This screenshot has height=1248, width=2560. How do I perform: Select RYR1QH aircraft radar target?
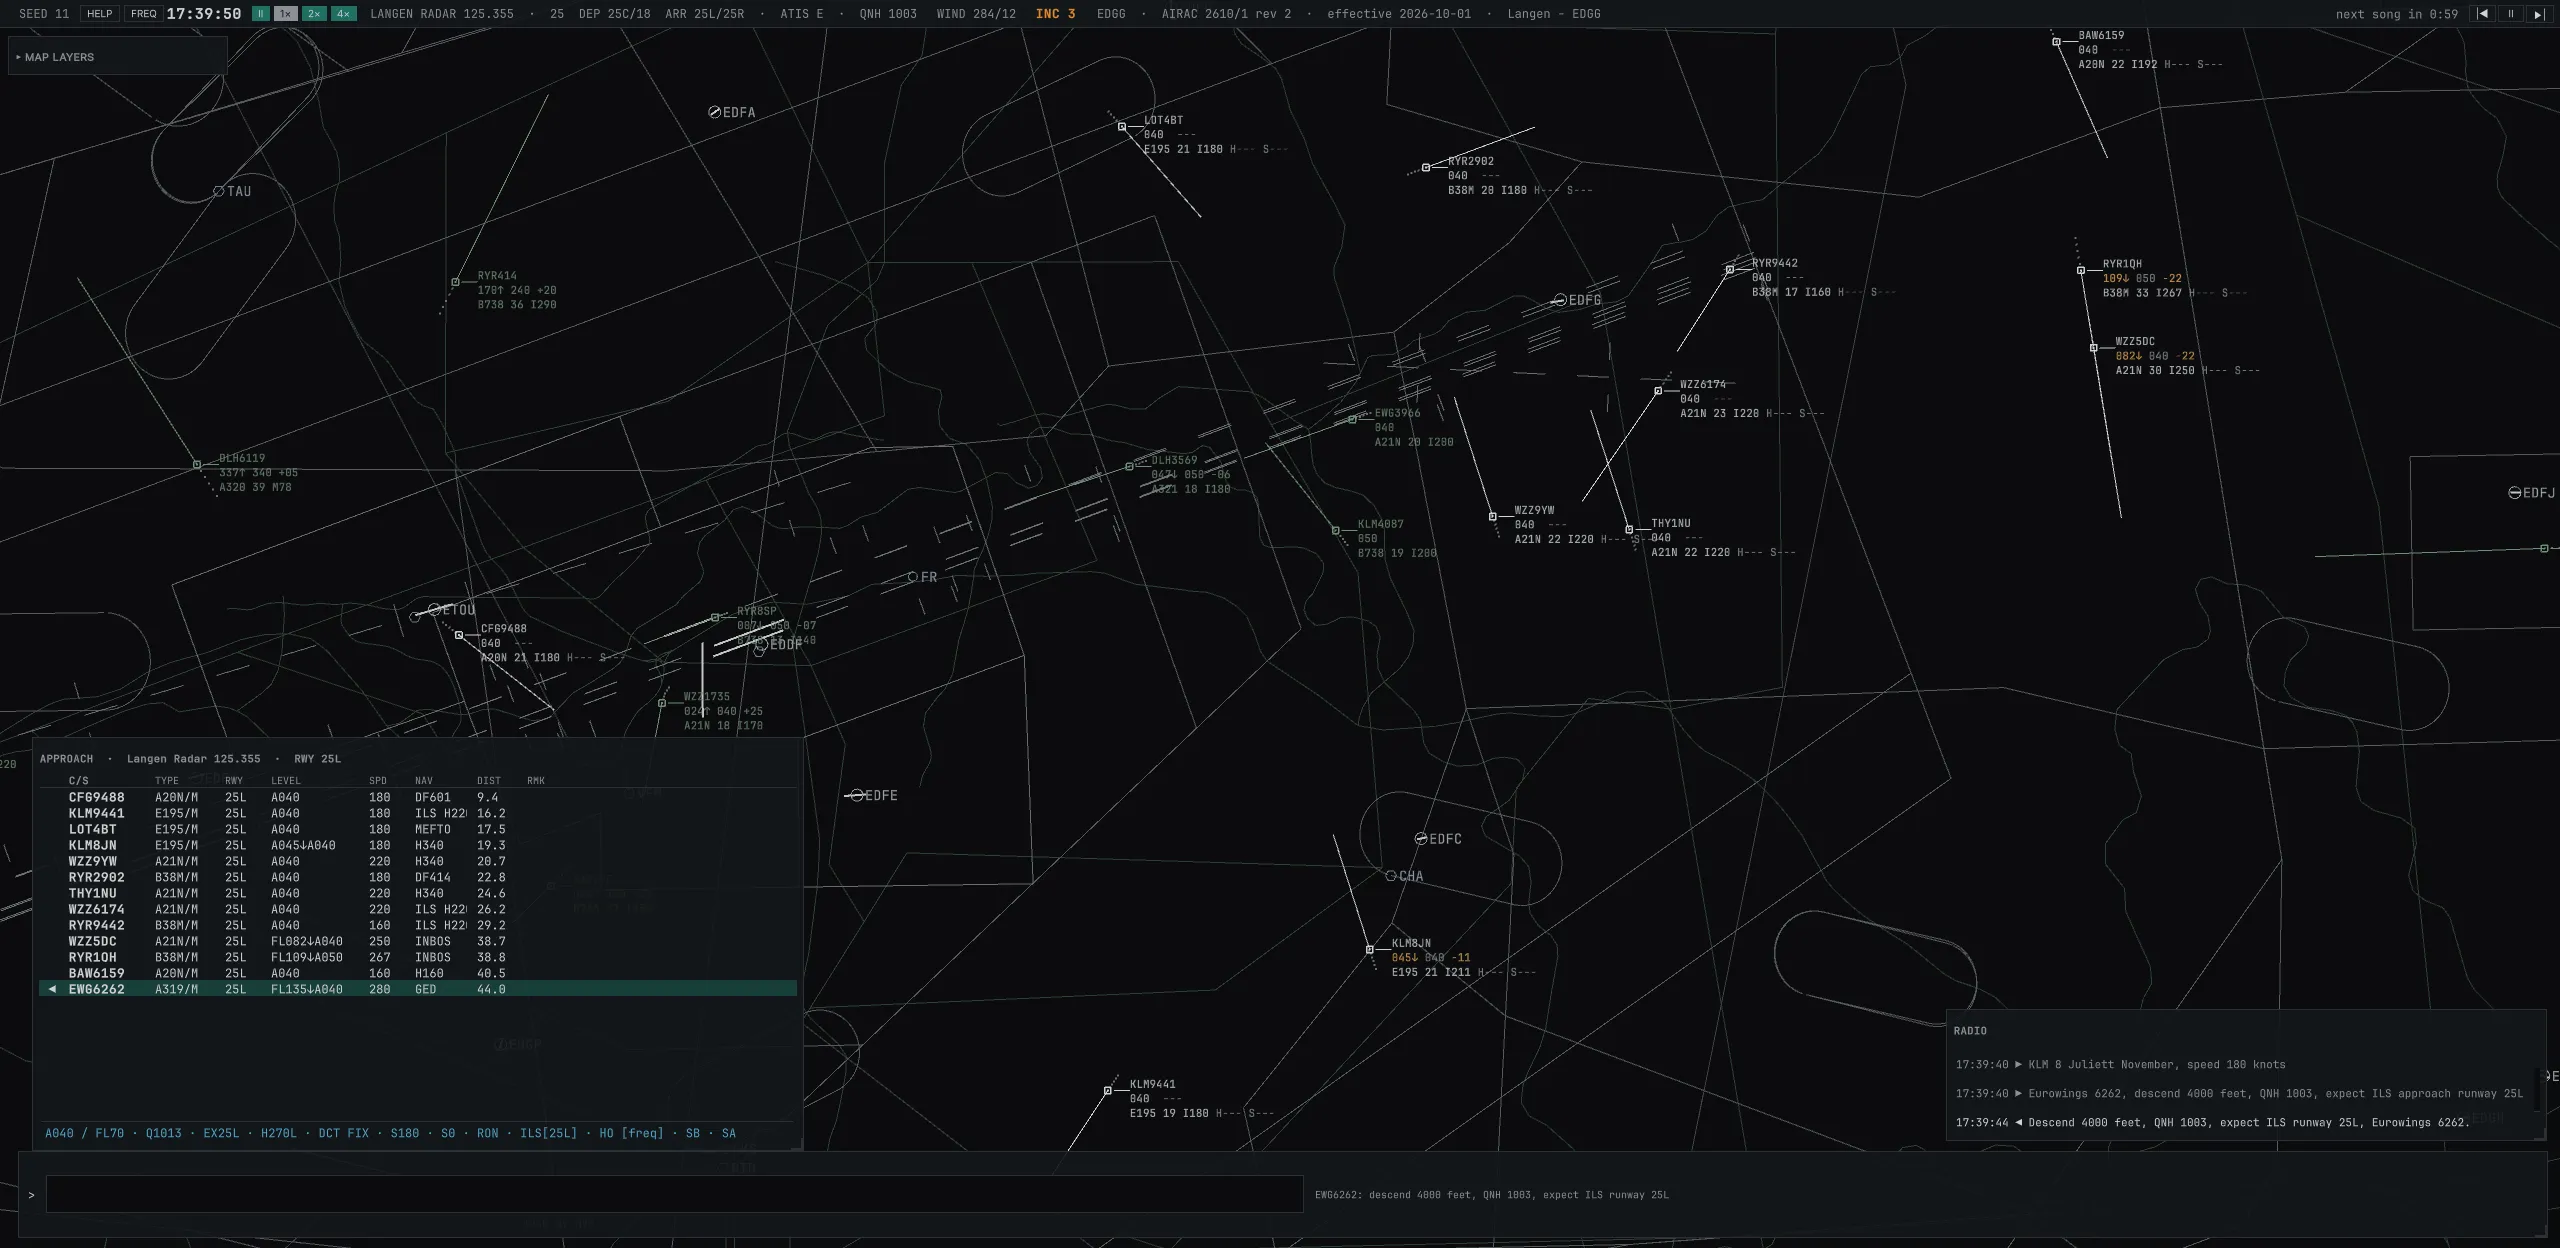(2081, 270)
